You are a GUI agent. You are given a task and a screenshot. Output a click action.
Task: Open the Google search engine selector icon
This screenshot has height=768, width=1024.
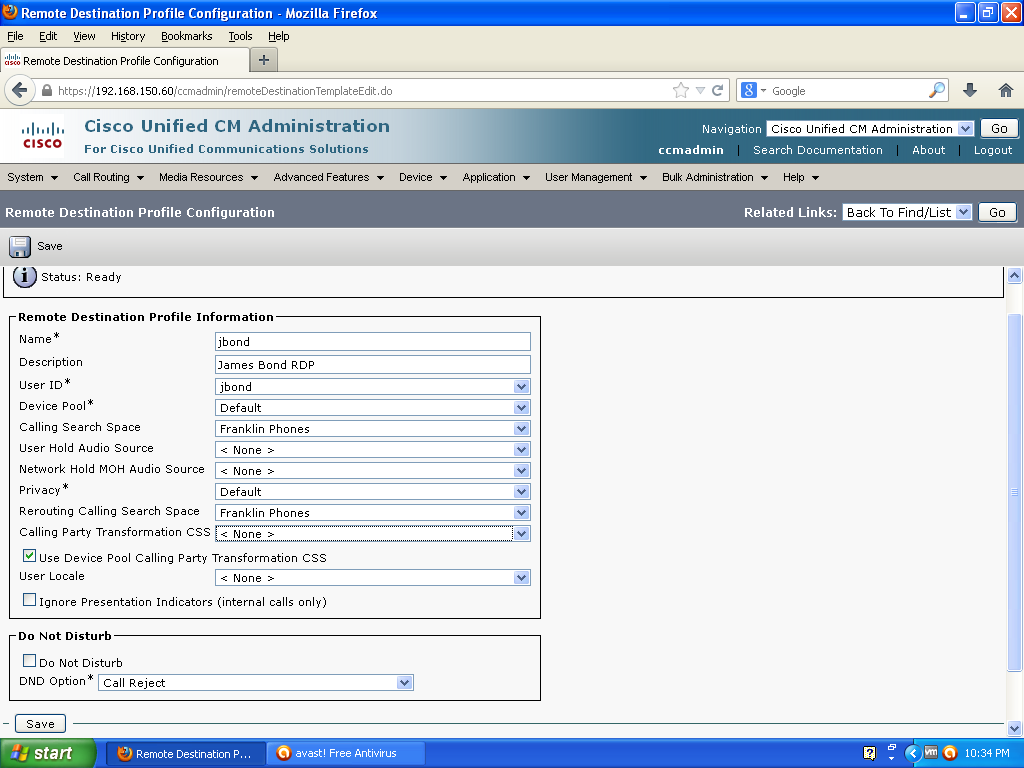[753, 90]
